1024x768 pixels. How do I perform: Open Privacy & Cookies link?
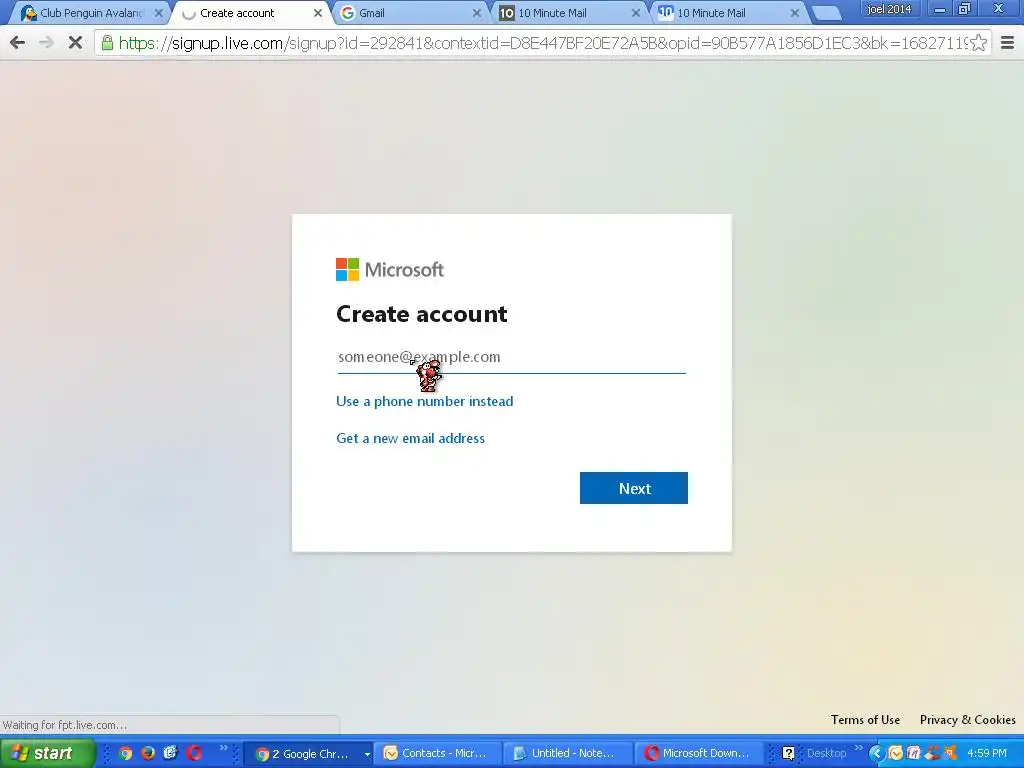pyautogui.click(x=967, y=720)
